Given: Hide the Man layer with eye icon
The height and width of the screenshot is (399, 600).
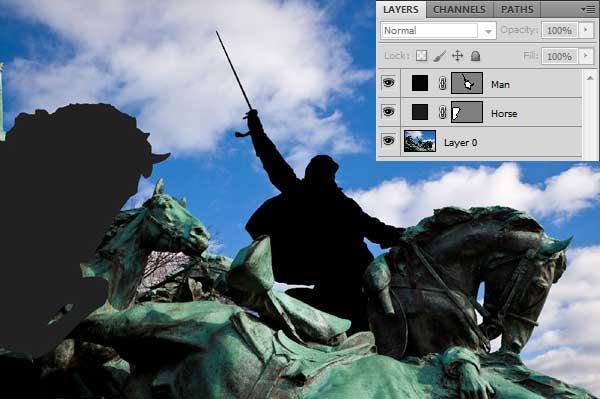Looking at the screenshot, I should (x=388, y=83).
